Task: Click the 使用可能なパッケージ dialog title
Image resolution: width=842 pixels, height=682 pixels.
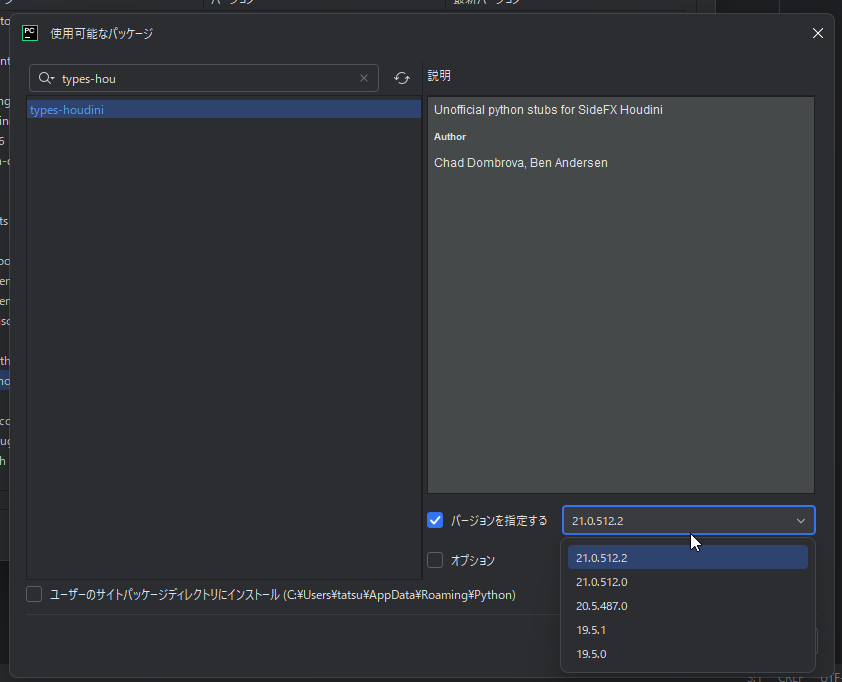Action: tap(102, 33)
